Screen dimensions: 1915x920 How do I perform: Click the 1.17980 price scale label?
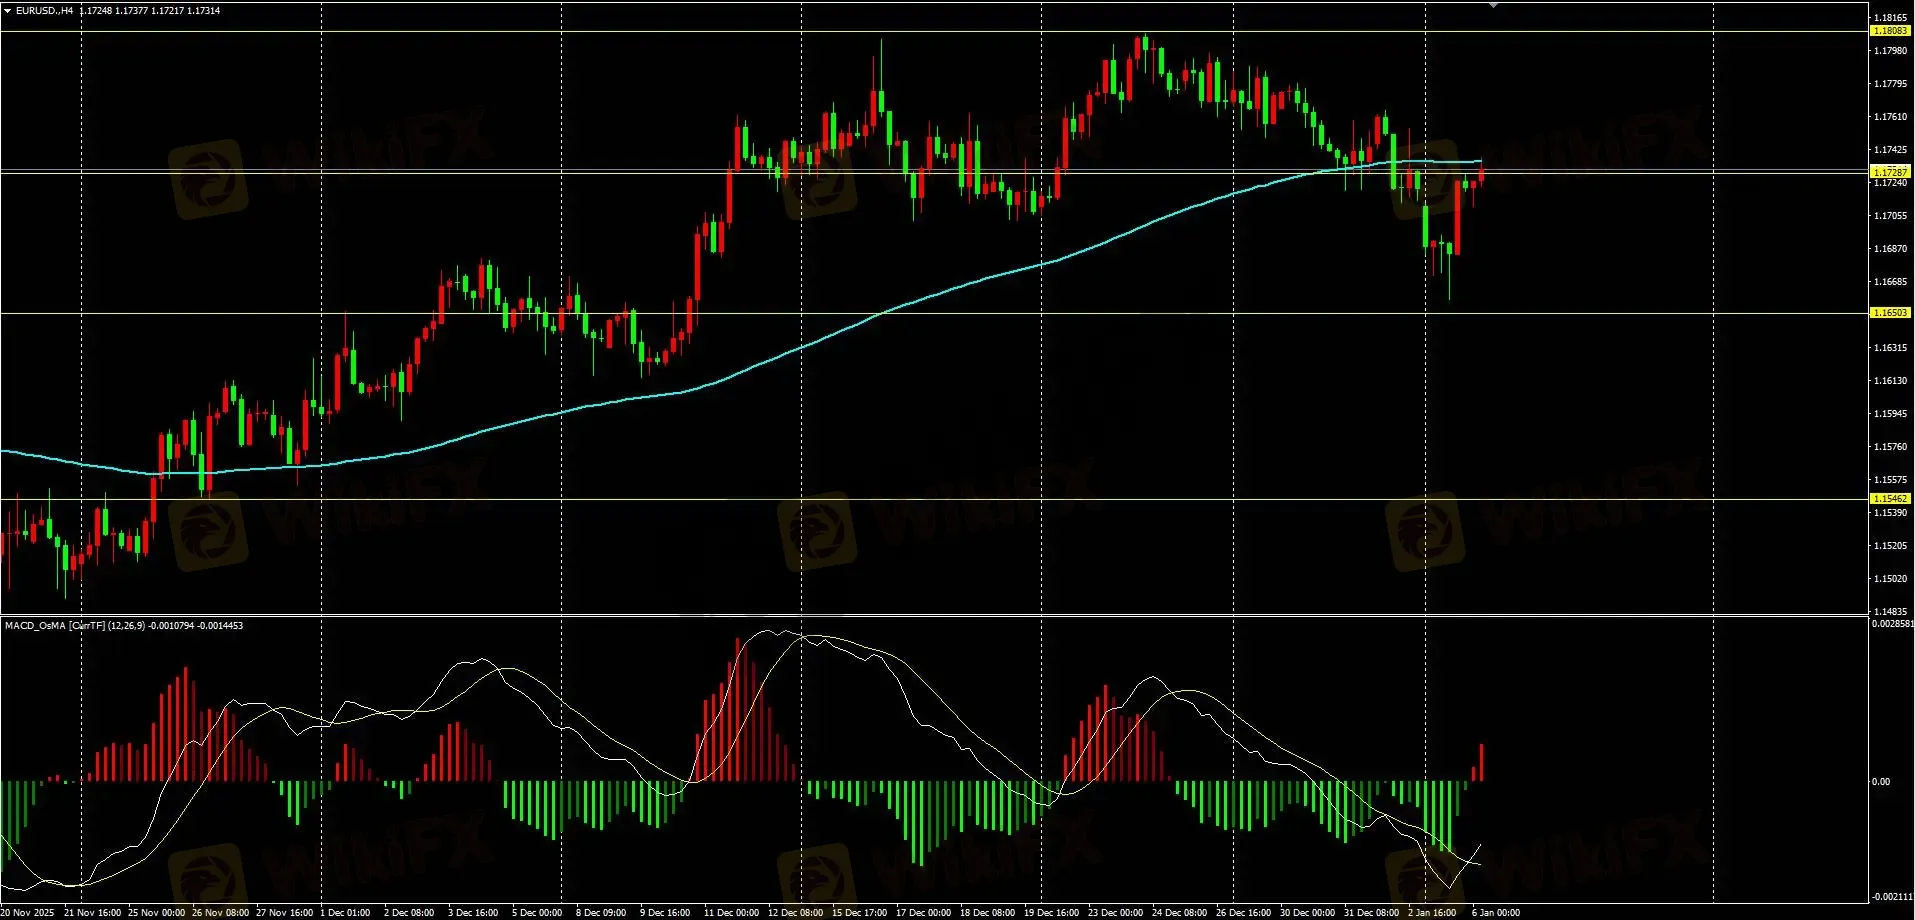1890,51
